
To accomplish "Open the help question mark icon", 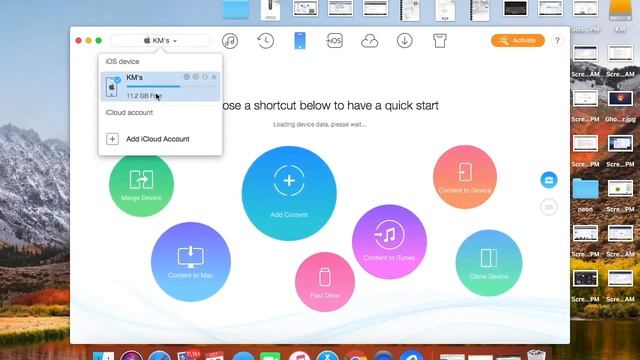I will [x=557, y=40].
